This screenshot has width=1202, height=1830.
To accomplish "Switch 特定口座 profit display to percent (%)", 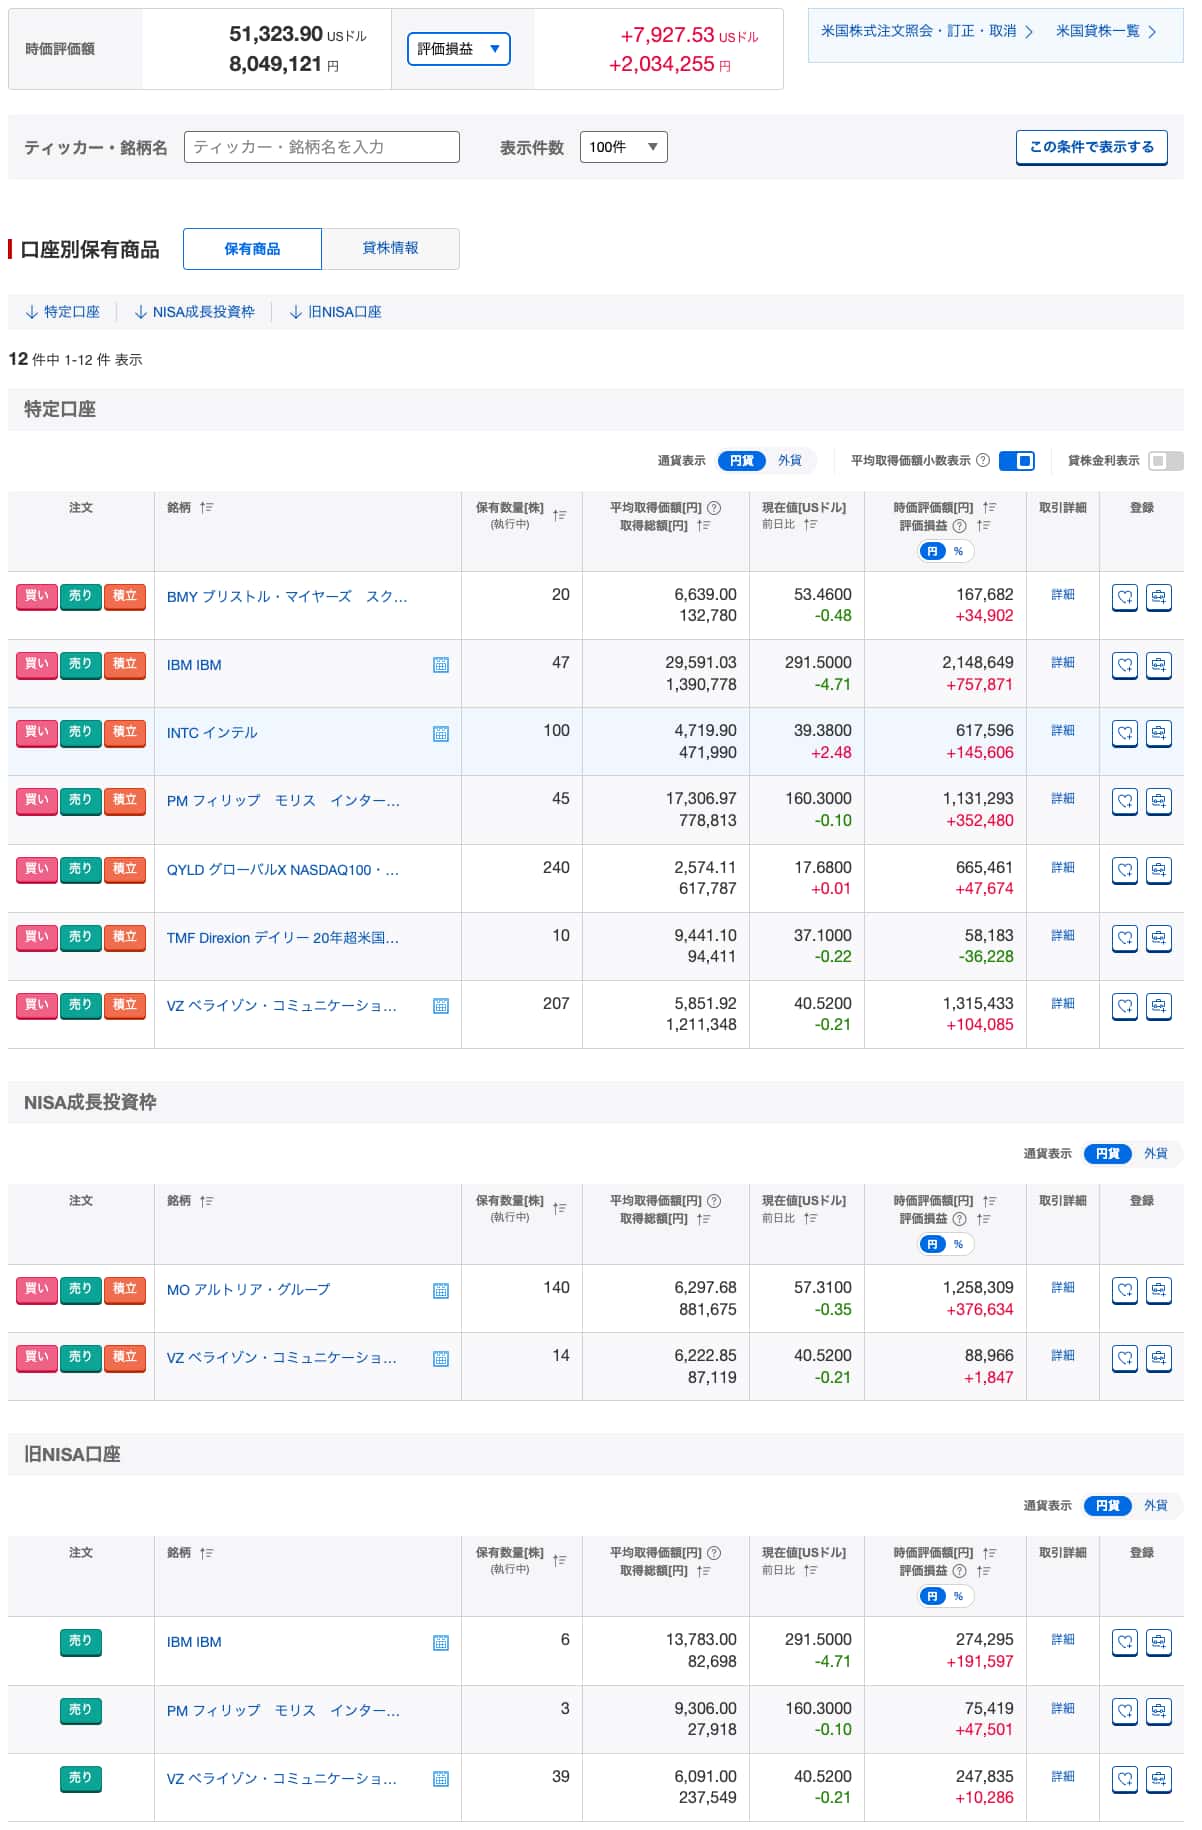I will pos(958,551).
